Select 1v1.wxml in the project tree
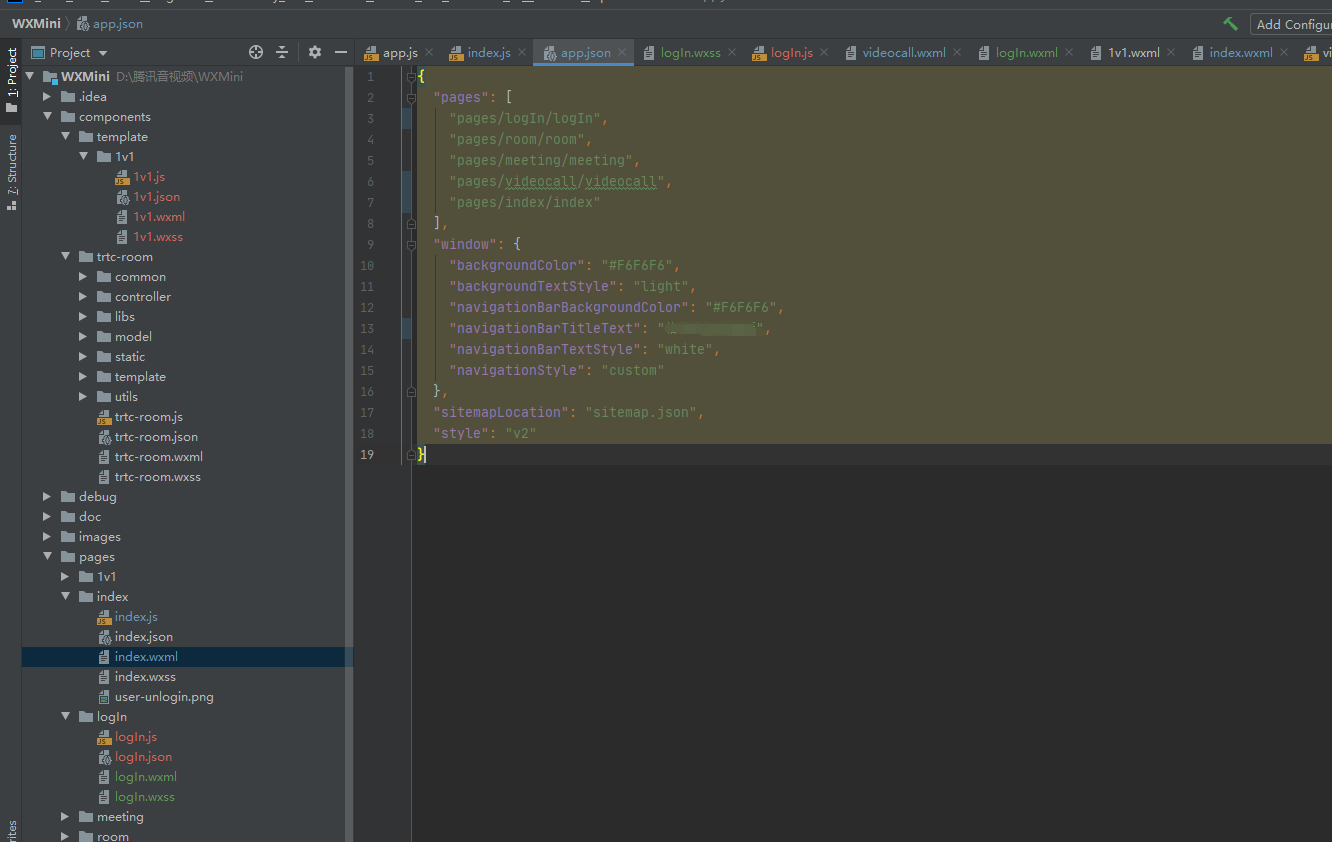 (x=159, y=217)
